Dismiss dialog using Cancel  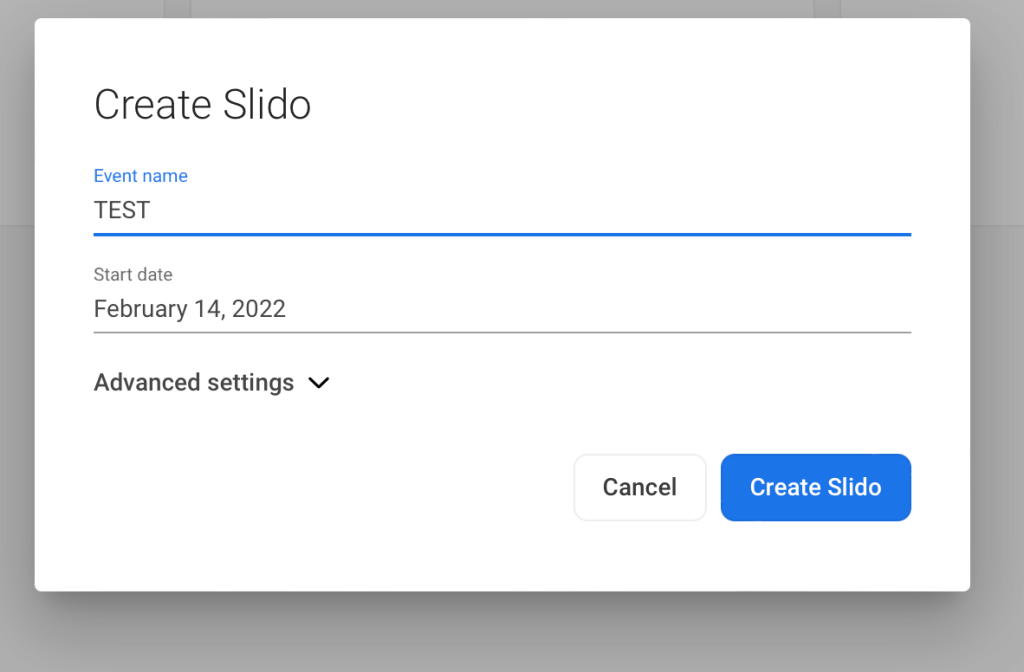coord(639,487)
